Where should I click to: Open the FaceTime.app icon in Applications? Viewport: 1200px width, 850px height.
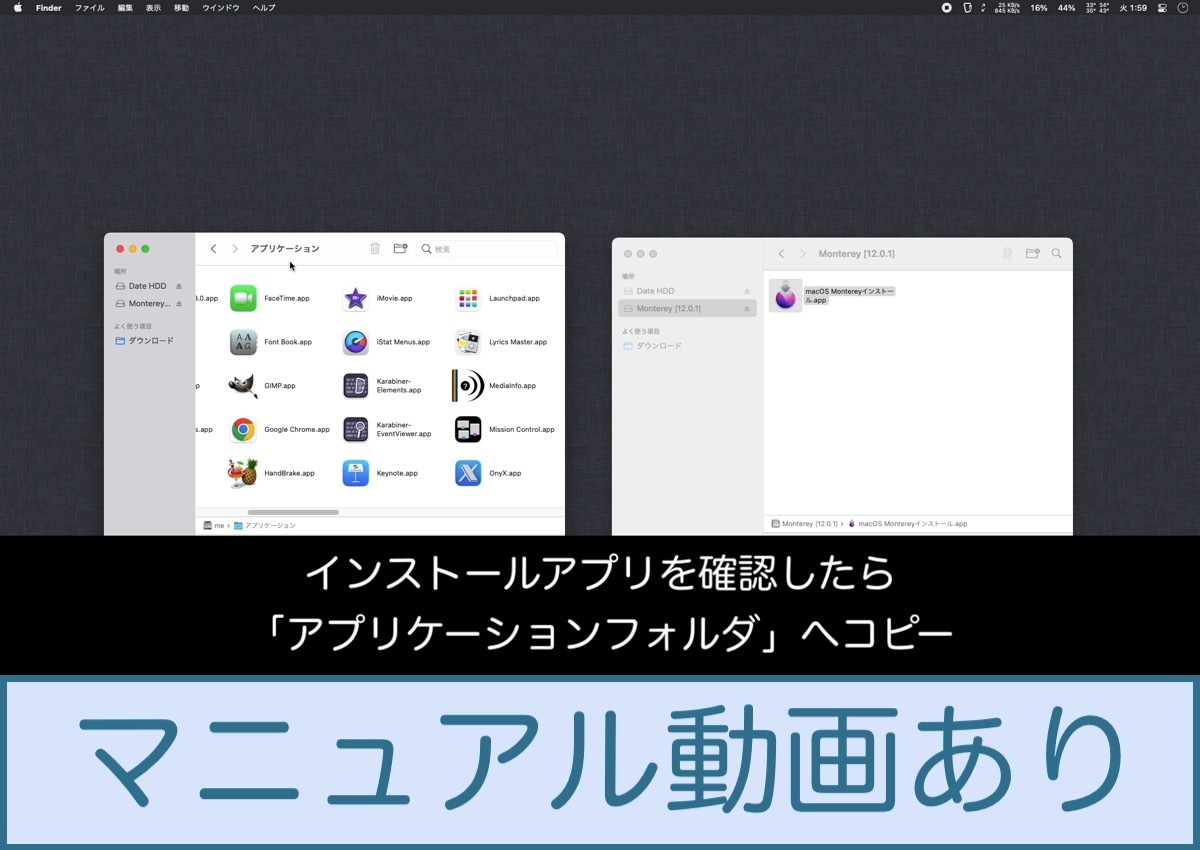click(x=243, y=298)
